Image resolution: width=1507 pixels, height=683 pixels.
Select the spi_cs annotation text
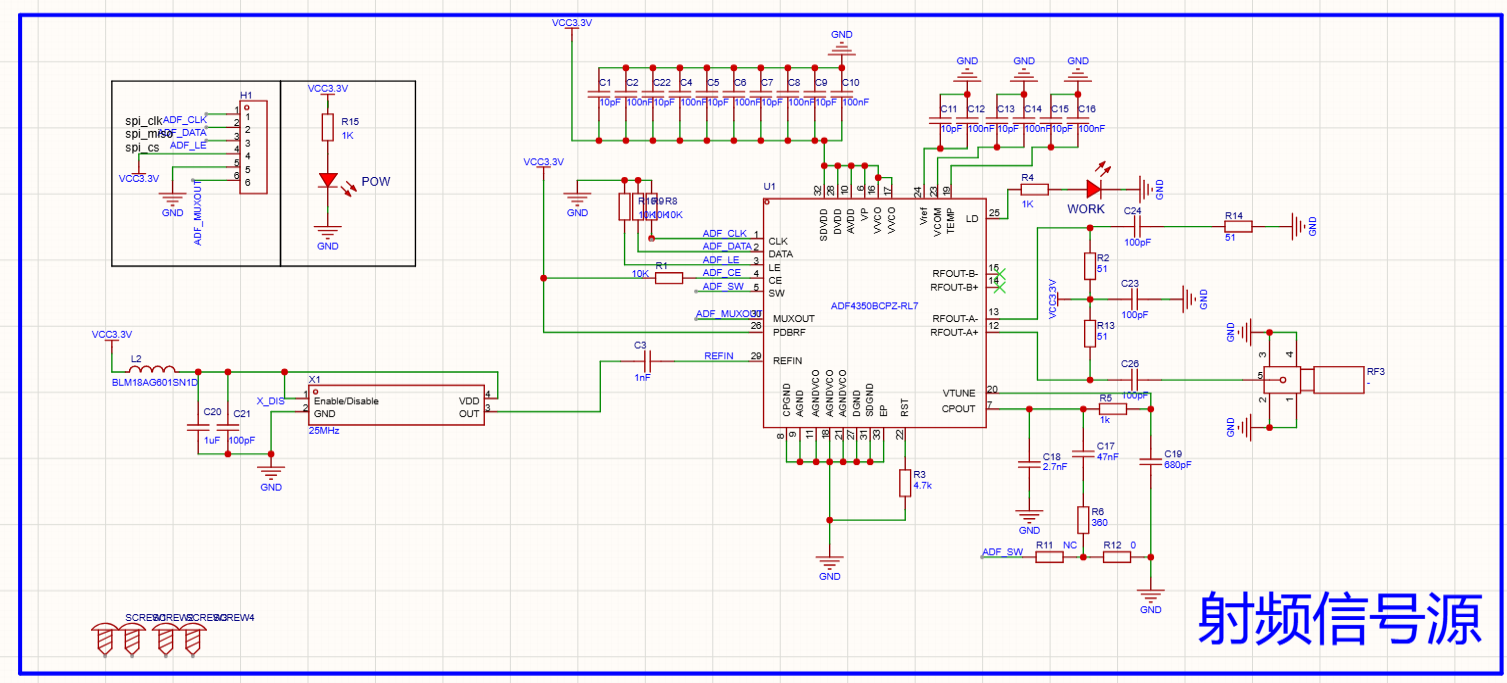coord(143,147)
